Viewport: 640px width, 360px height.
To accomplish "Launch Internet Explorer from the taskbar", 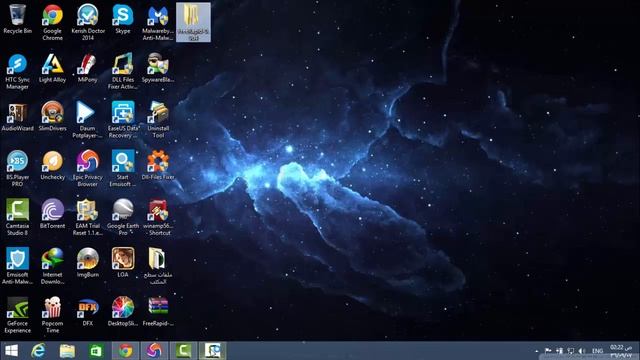I will 39,351.
